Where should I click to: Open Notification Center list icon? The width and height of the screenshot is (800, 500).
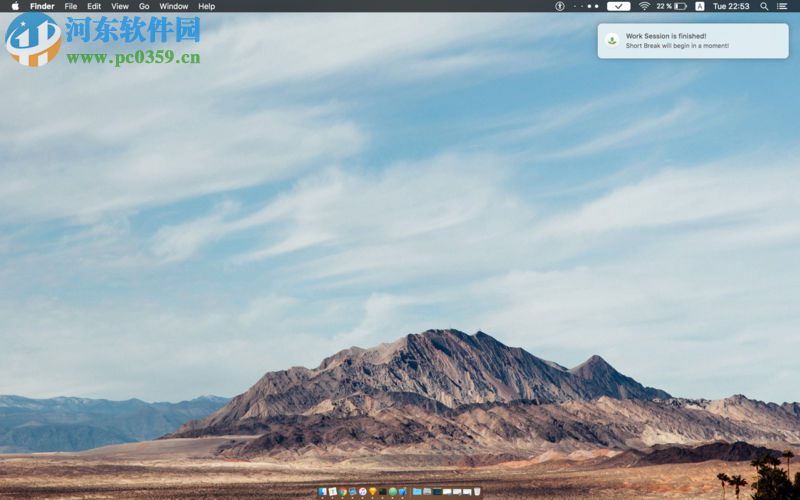click(782, 6)
